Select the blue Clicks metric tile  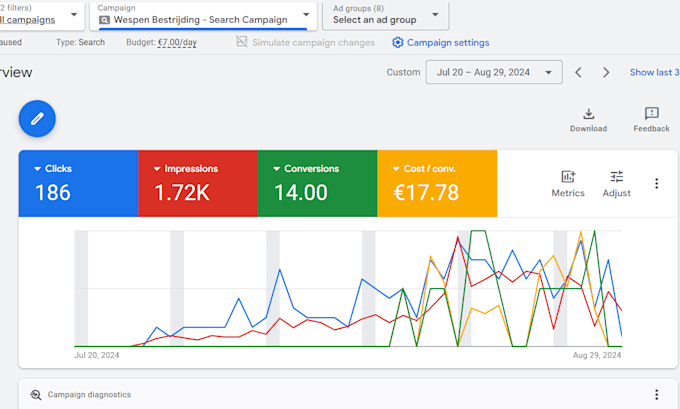(78, 183)
